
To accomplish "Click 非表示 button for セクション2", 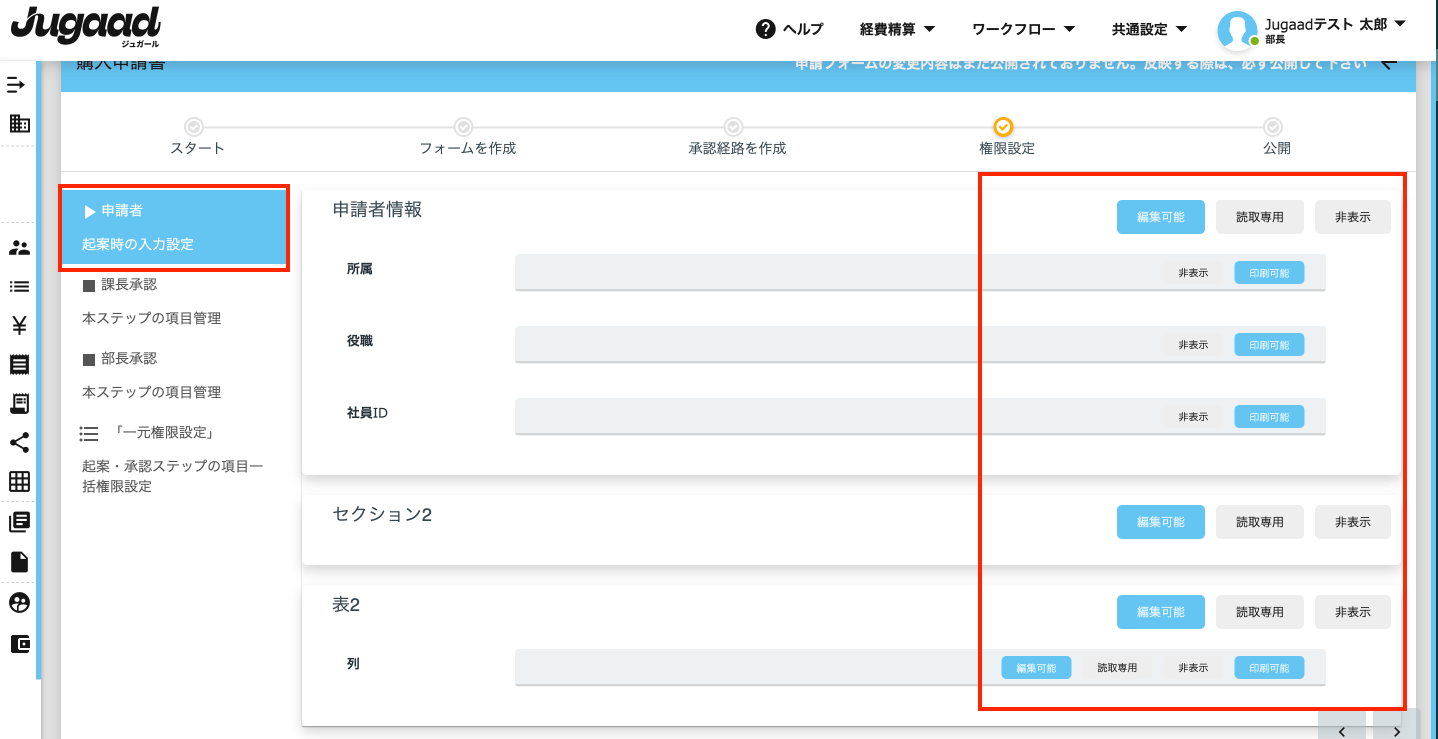I will tap(1352, 522).
